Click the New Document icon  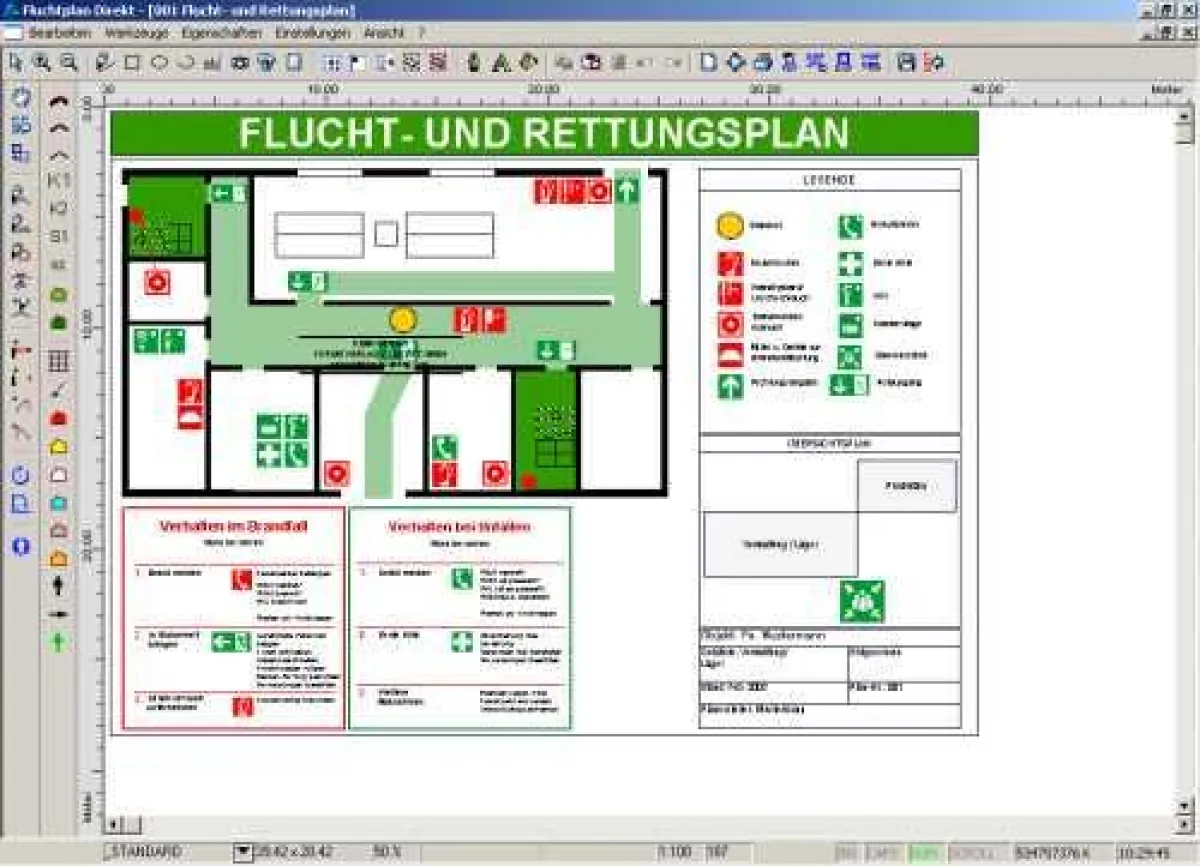coord(707,62)
